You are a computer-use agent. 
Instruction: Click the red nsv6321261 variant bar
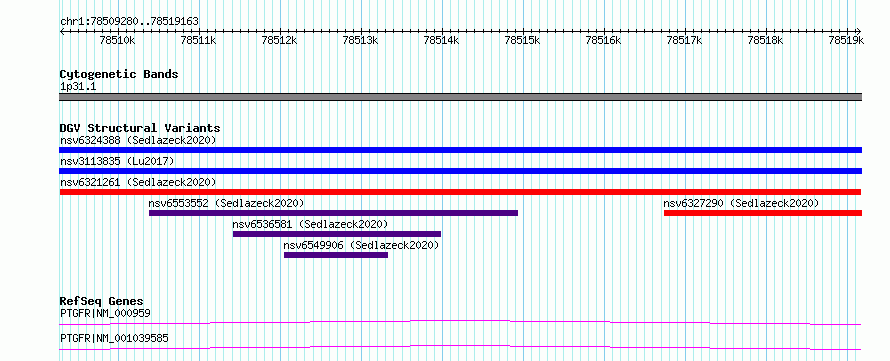(460, 192)
